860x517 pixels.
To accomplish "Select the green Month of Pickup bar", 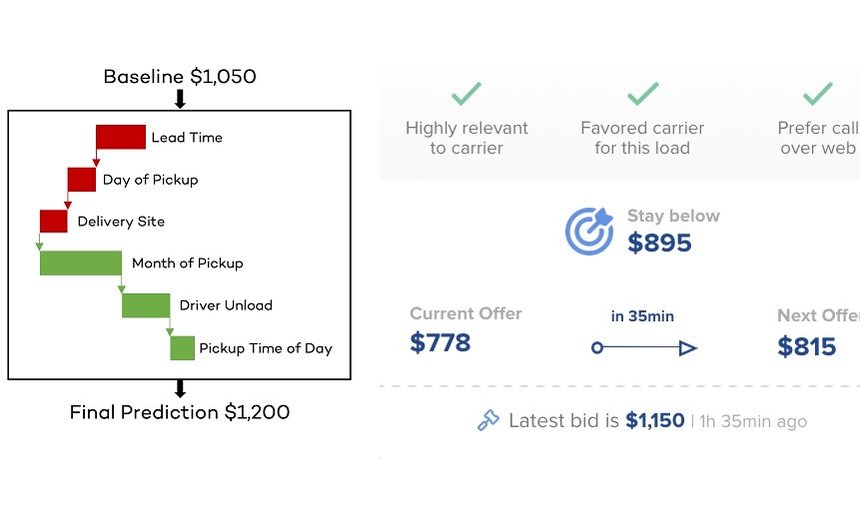I will coord(81,263).
